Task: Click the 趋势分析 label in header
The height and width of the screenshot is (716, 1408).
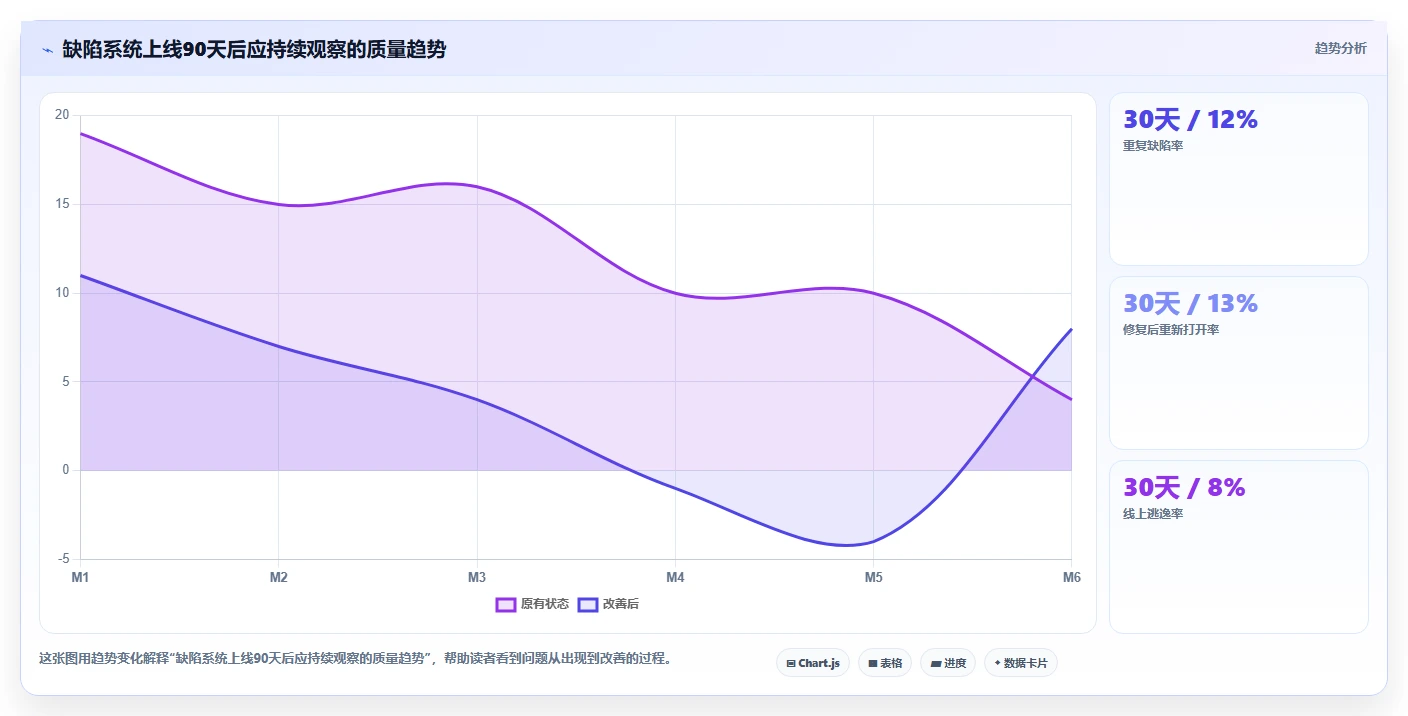Action: (1340, 48)
